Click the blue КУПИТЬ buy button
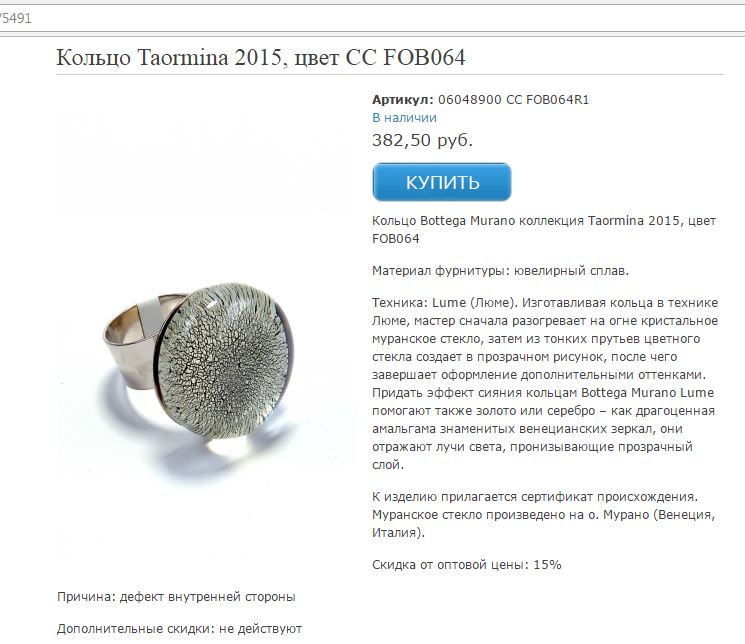Viewport: 745px width, 644px height. (441, 182)
